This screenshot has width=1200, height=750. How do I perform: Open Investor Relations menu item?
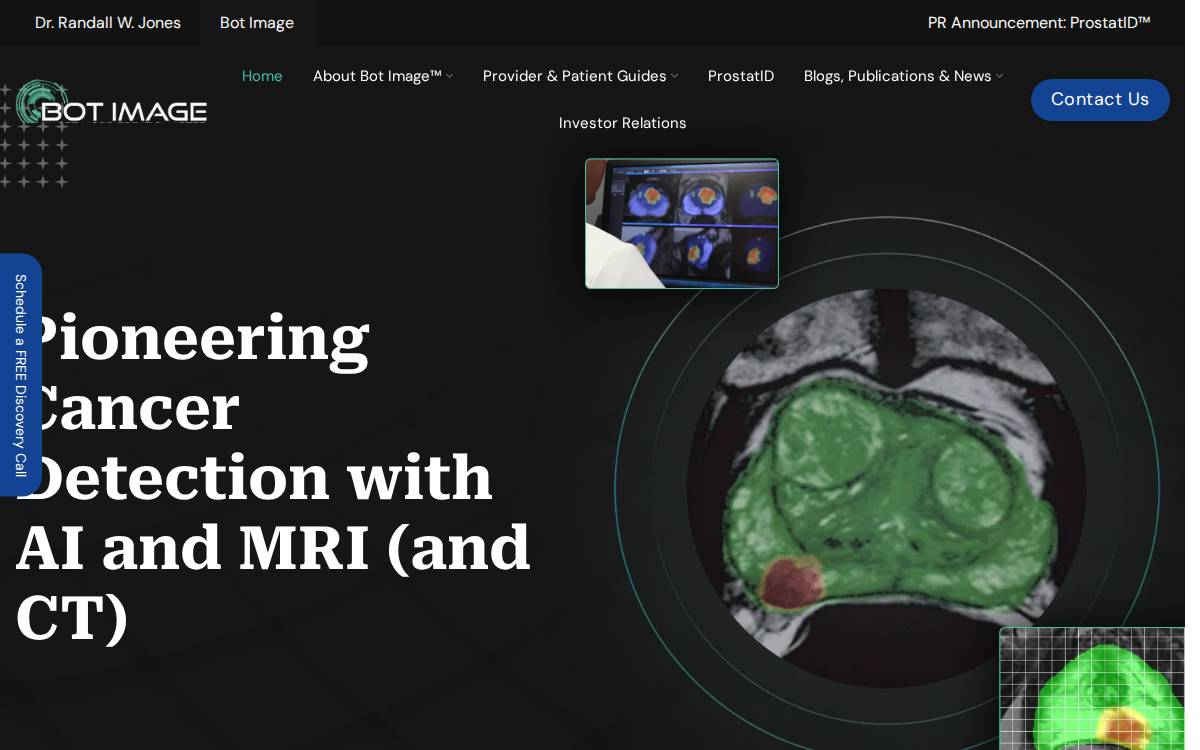point(623,123)
